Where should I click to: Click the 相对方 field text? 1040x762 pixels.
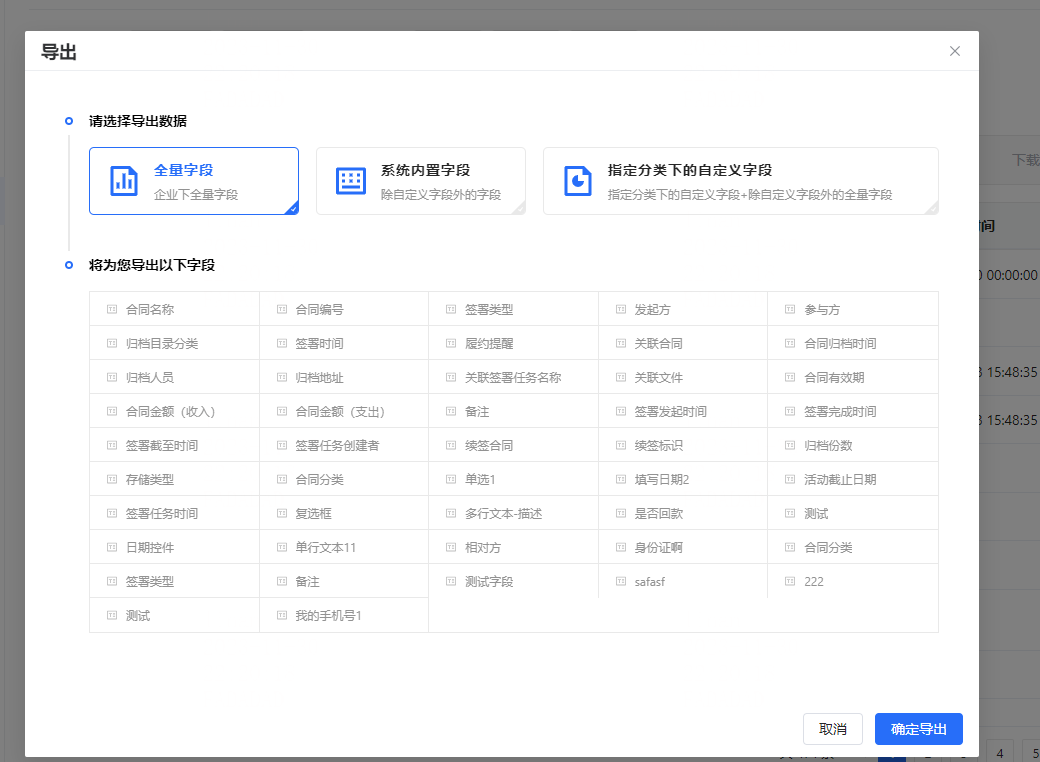(483, 547)
